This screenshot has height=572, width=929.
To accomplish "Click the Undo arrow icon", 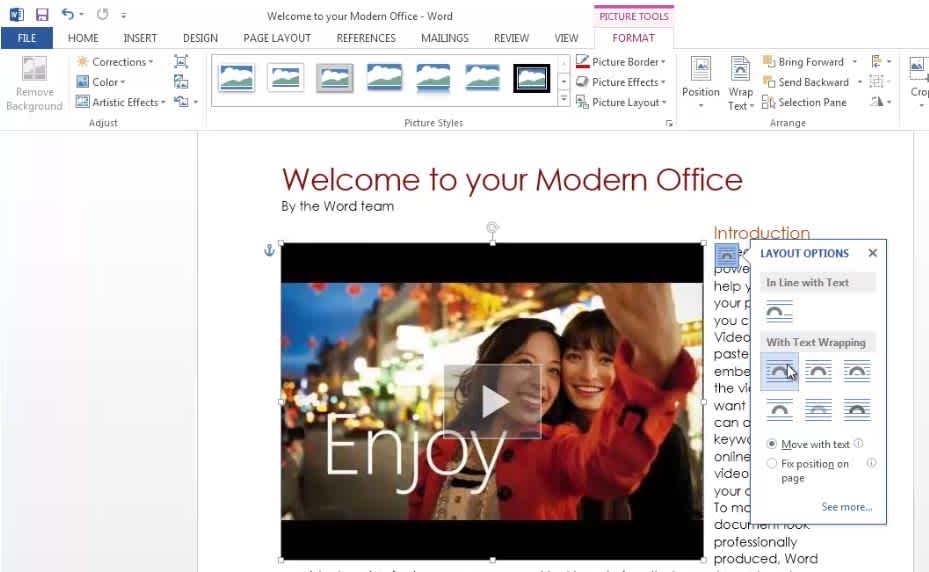I will click(x=68, y=14).
